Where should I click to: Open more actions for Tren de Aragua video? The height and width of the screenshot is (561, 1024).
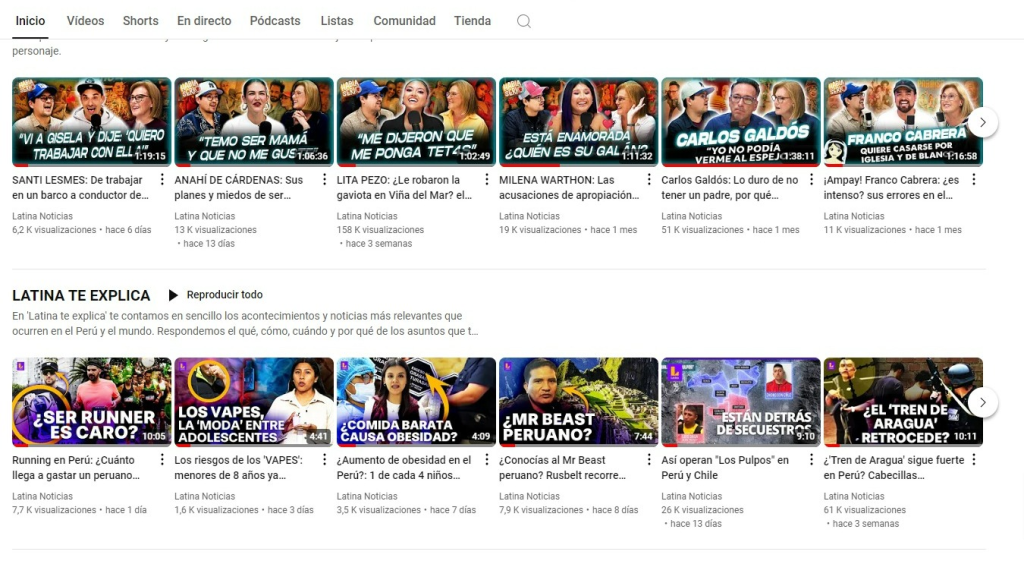pyautogui.click(x=973, y=460)
